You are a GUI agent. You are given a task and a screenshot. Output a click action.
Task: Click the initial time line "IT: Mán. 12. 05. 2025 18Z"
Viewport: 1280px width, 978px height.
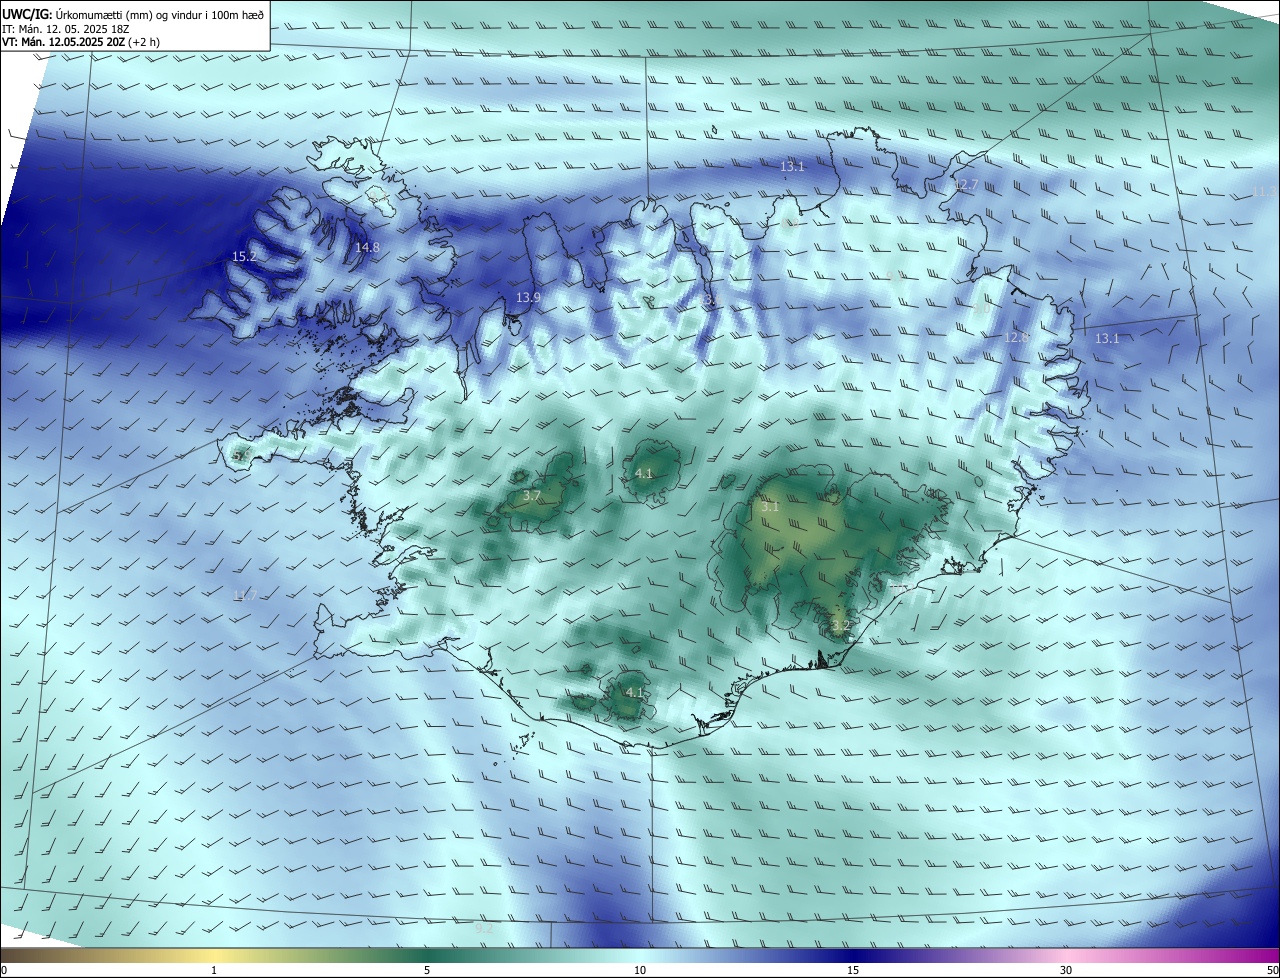(x=66, y=28)
